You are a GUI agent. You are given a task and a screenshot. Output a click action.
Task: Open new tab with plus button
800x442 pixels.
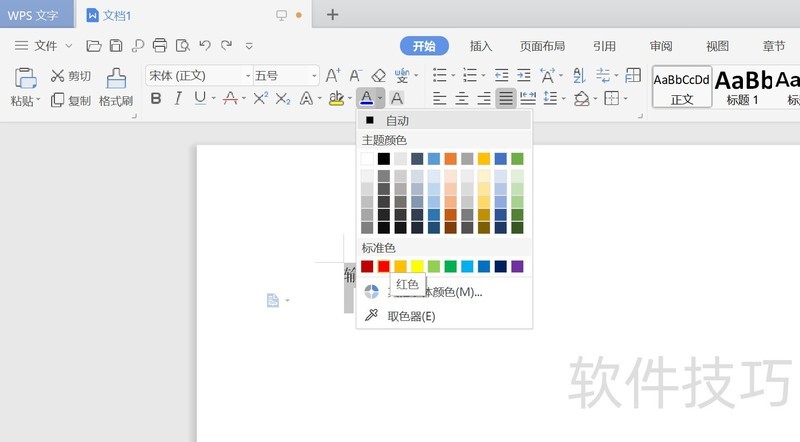(x=333, y=14)
